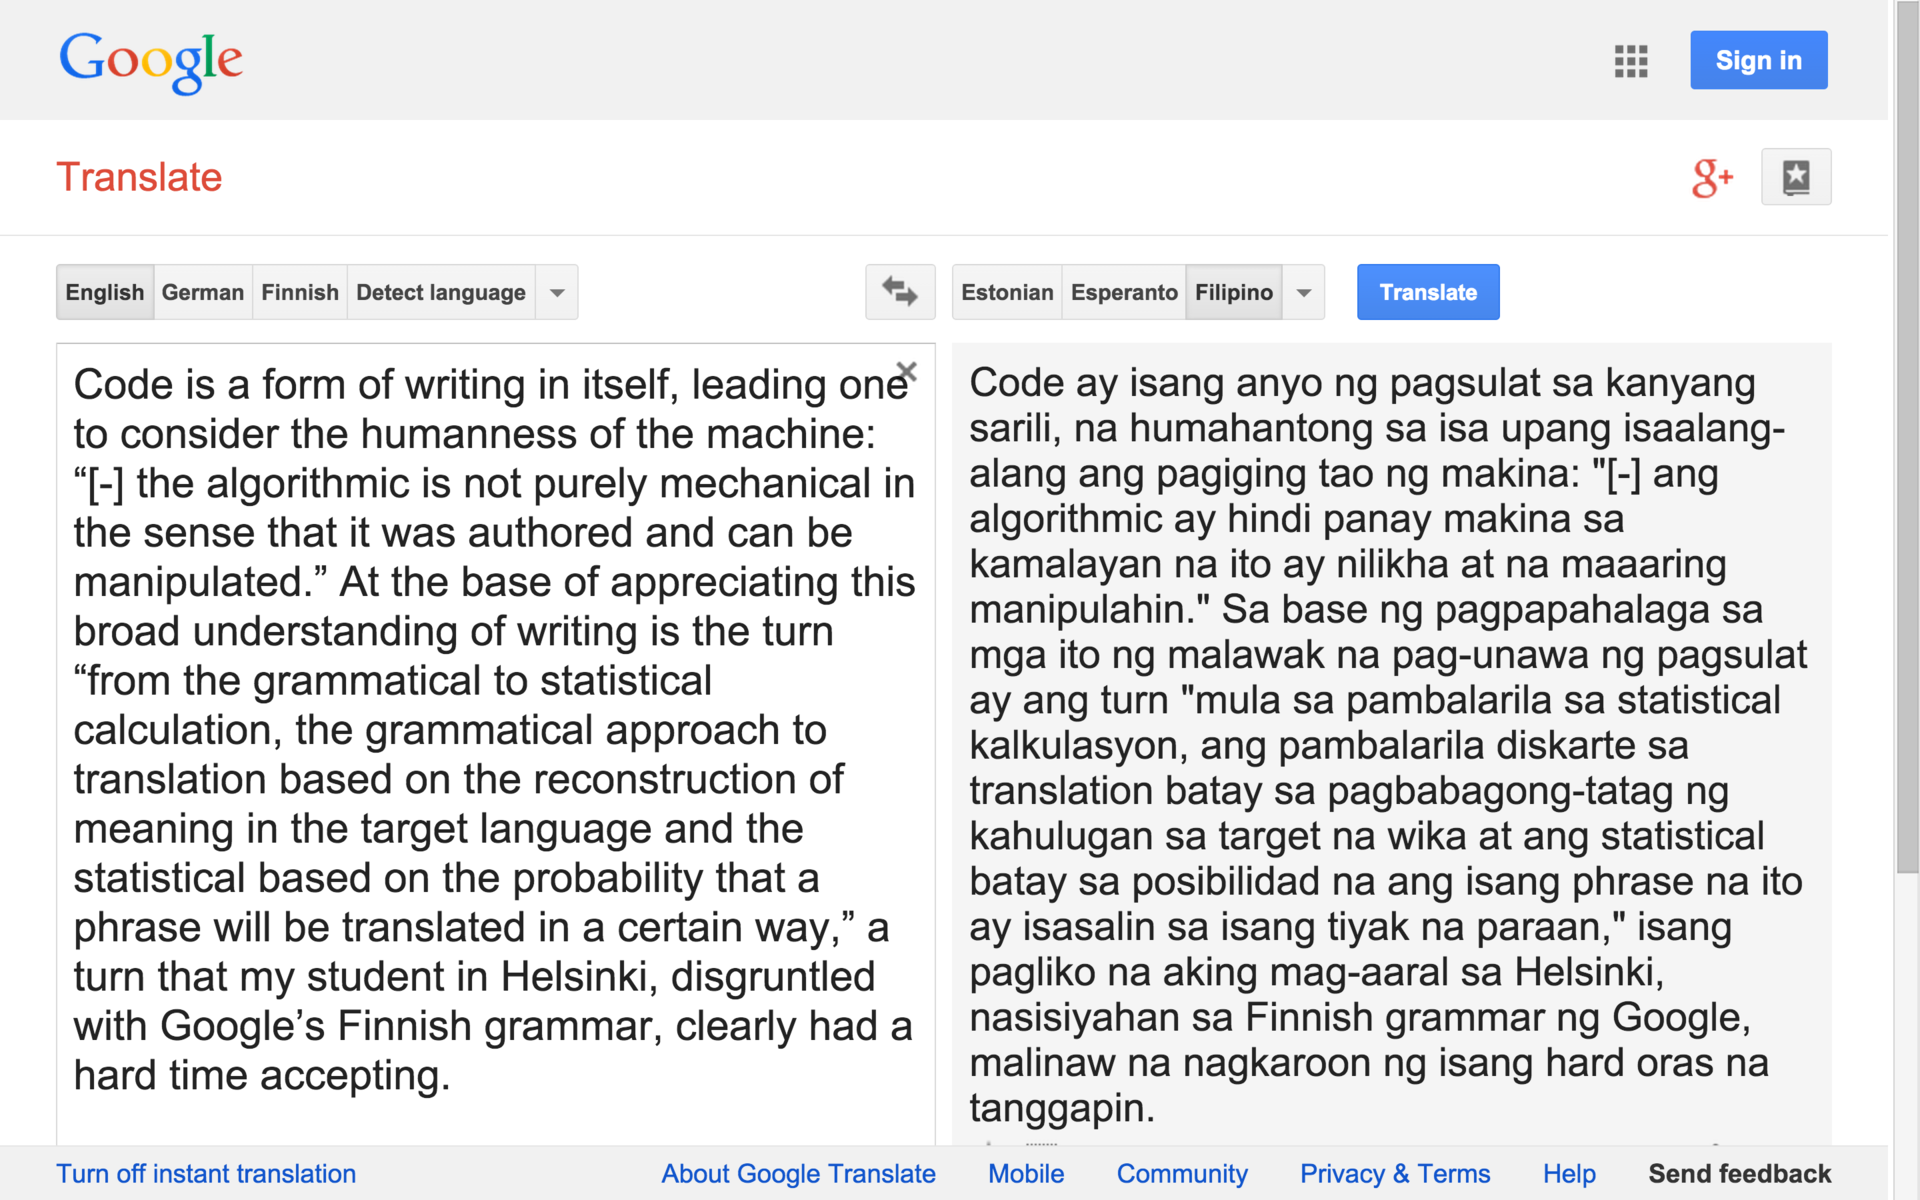The width and height of the screenshot is (1920, 1200).
Task: Open About Google Translate link
Action: tap(798, 1173)
